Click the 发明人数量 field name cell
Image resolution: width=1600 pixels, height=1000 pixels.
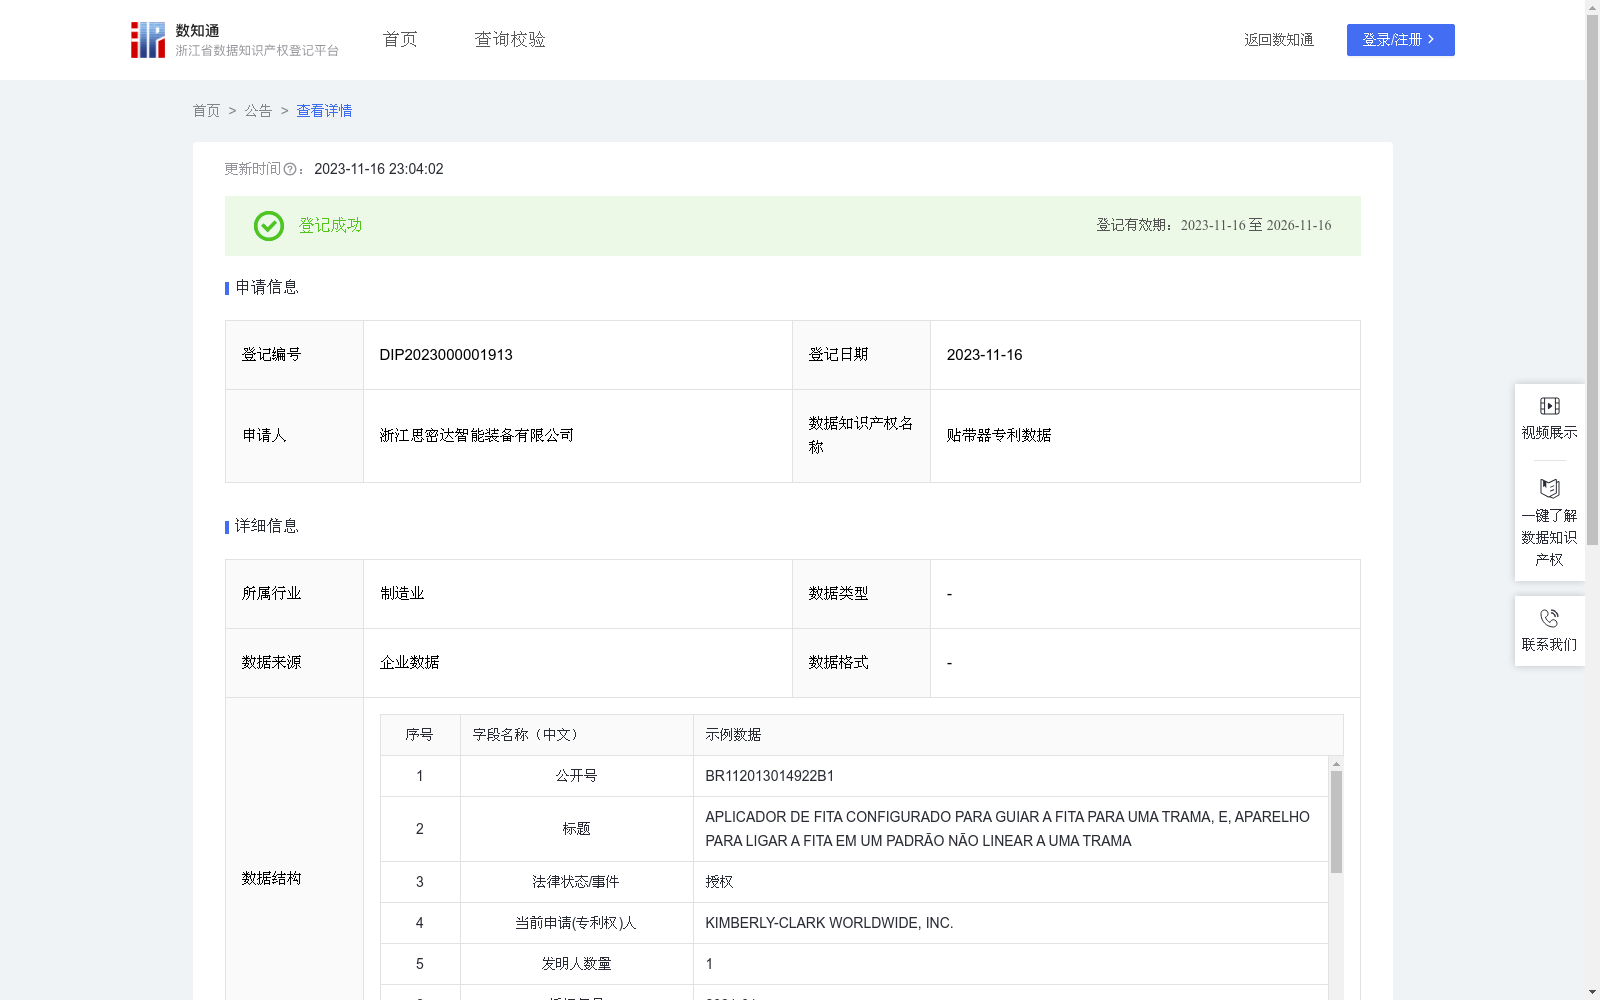(x=577, y=964)
